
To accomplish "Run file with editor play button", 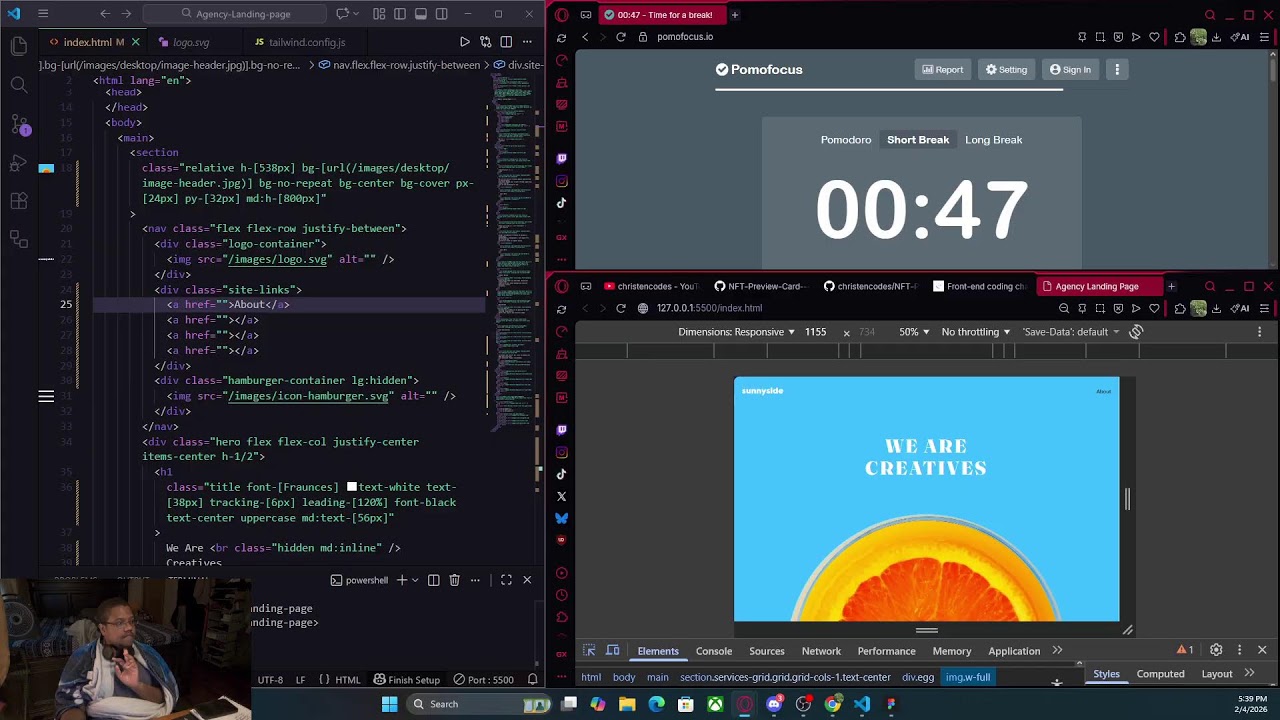I will click(x=464, y=42).
